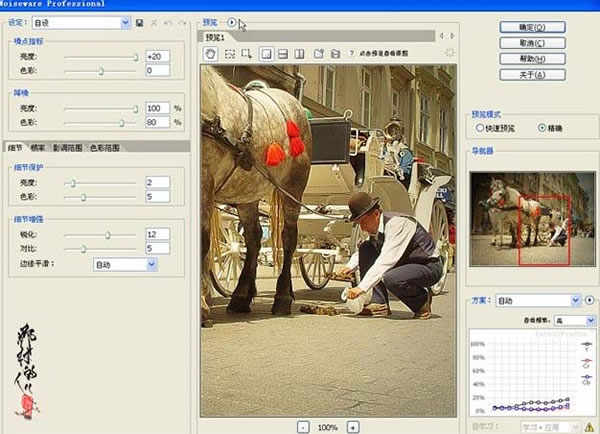Click the noise reduction 色彩 field showing 80
This screenshot has height=434, width=600.
(x=158, y=122)
